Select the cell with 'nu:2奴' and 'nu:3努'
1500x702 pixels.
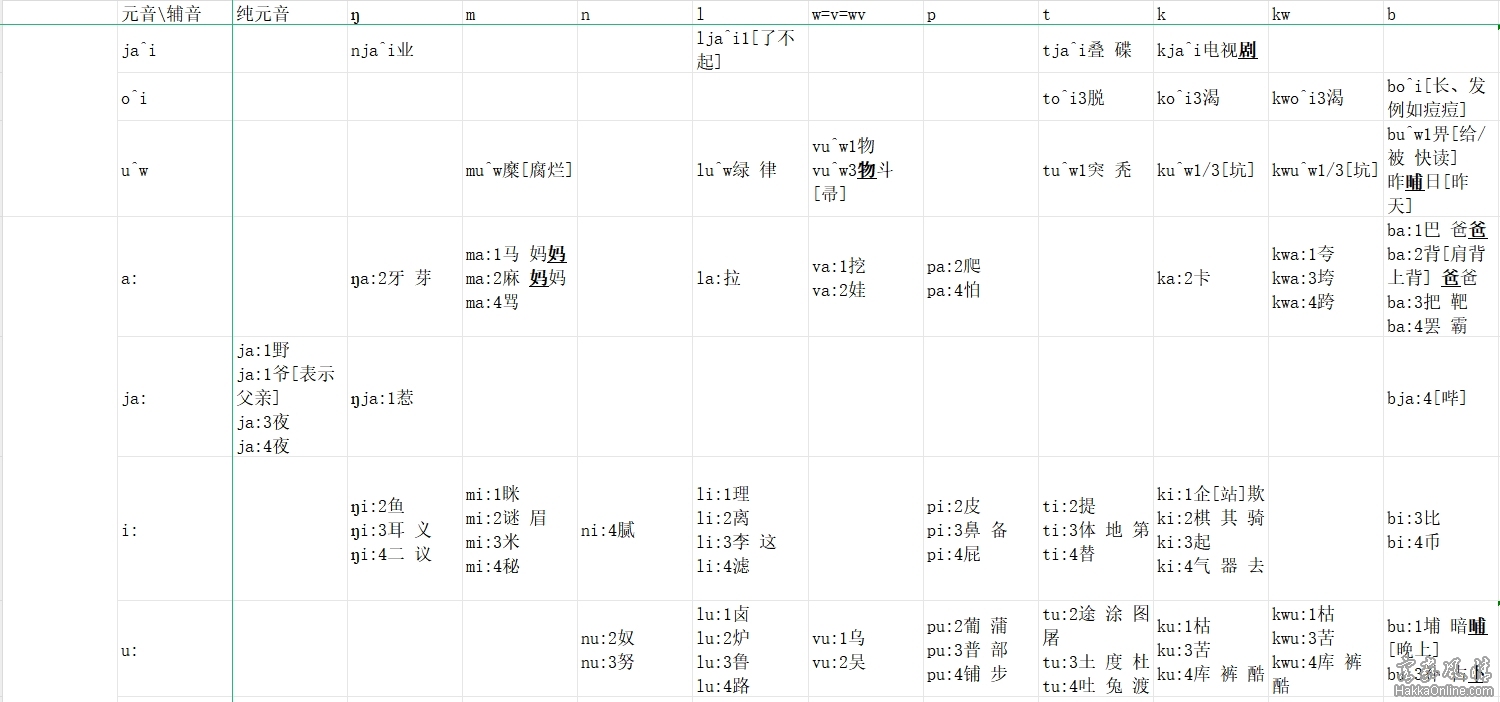634,650
